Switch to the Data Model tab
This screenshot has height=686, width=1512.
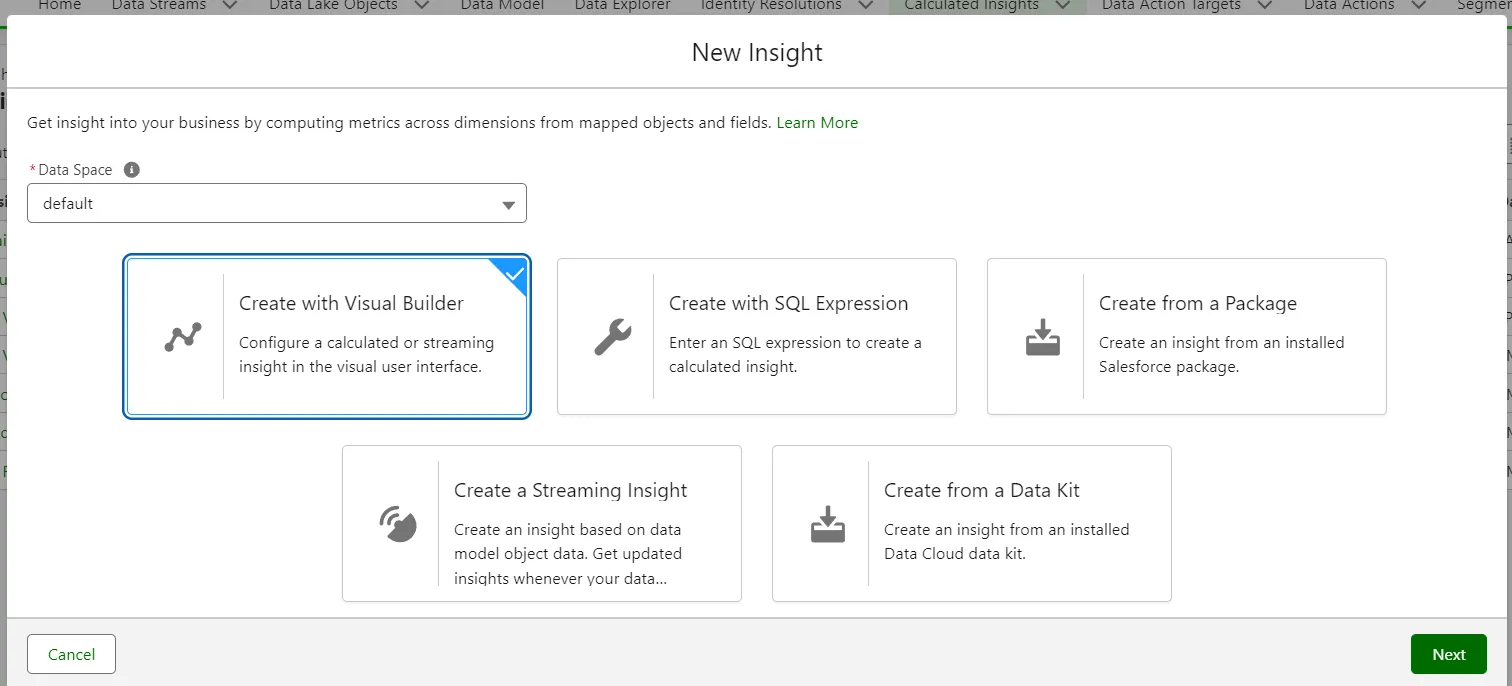click(x=502, y=6)
